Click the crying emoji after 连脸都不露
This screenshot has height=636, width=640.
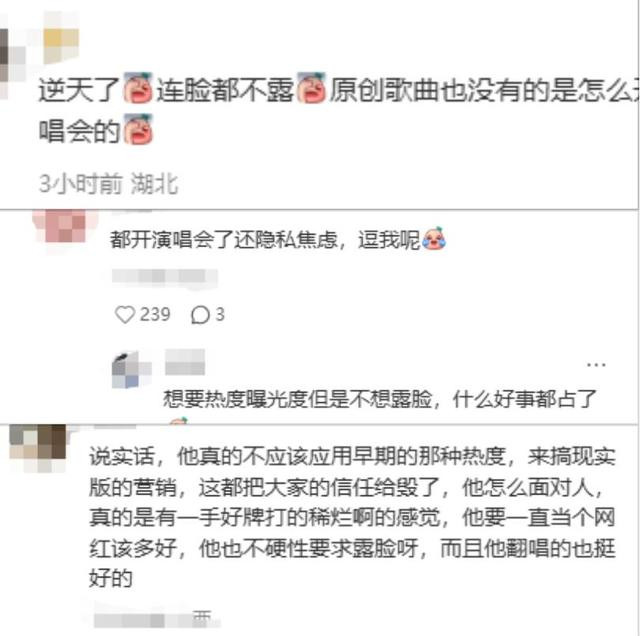pos(311,88)
